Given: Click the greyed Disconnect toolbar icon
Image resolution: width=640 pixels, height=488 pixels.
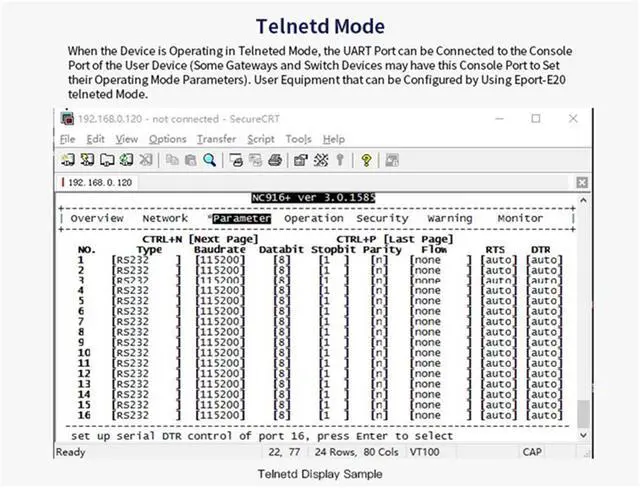Looking at the screenshot, I should pyautogui.click(x=146, y=160).
